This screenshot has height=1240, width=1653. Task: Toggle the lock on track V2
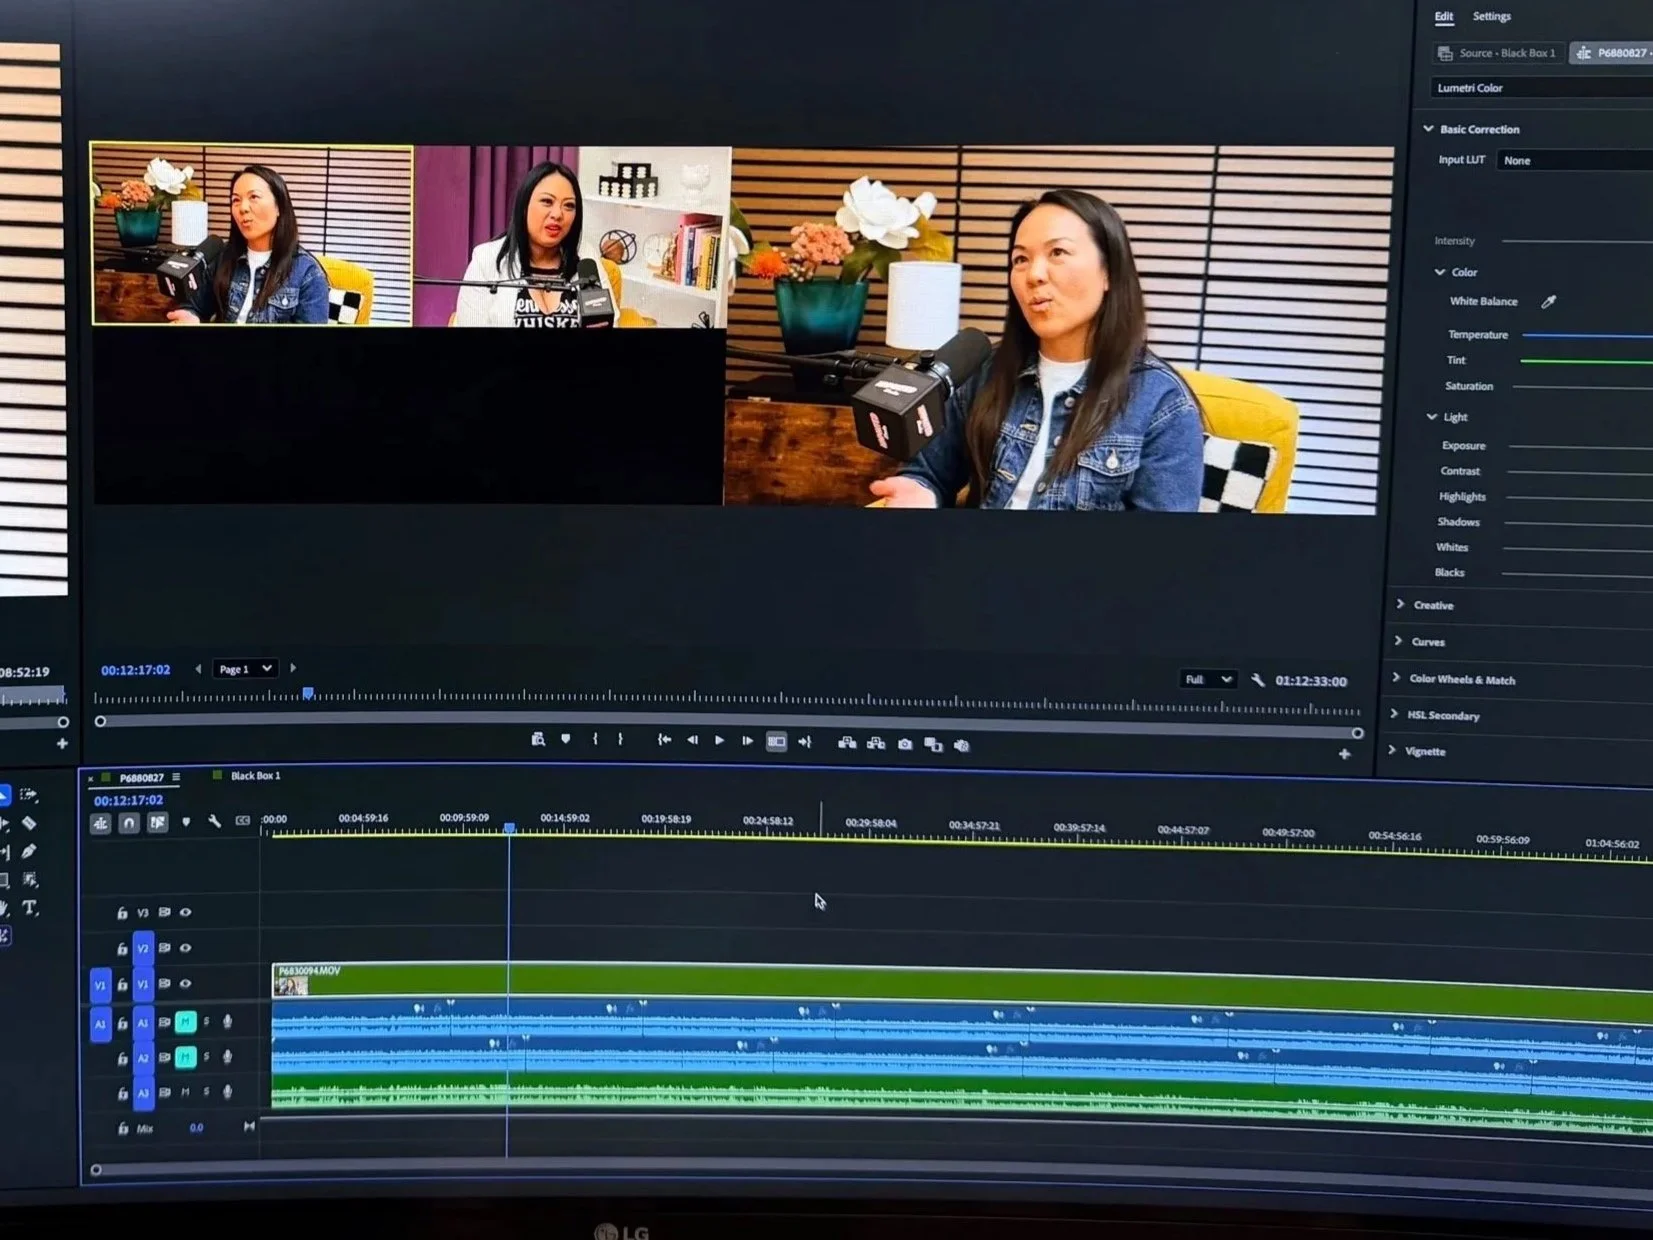[122, 948]
